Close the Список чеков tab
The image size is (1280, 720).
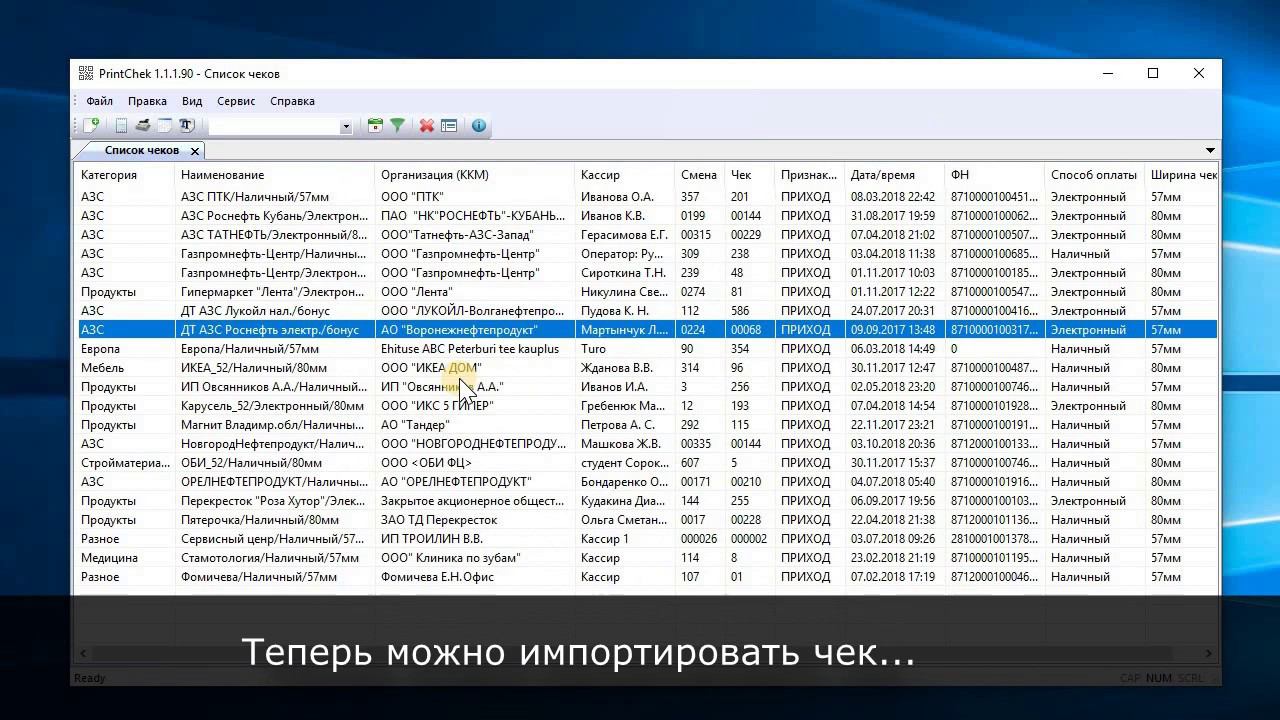pos(195,151)
